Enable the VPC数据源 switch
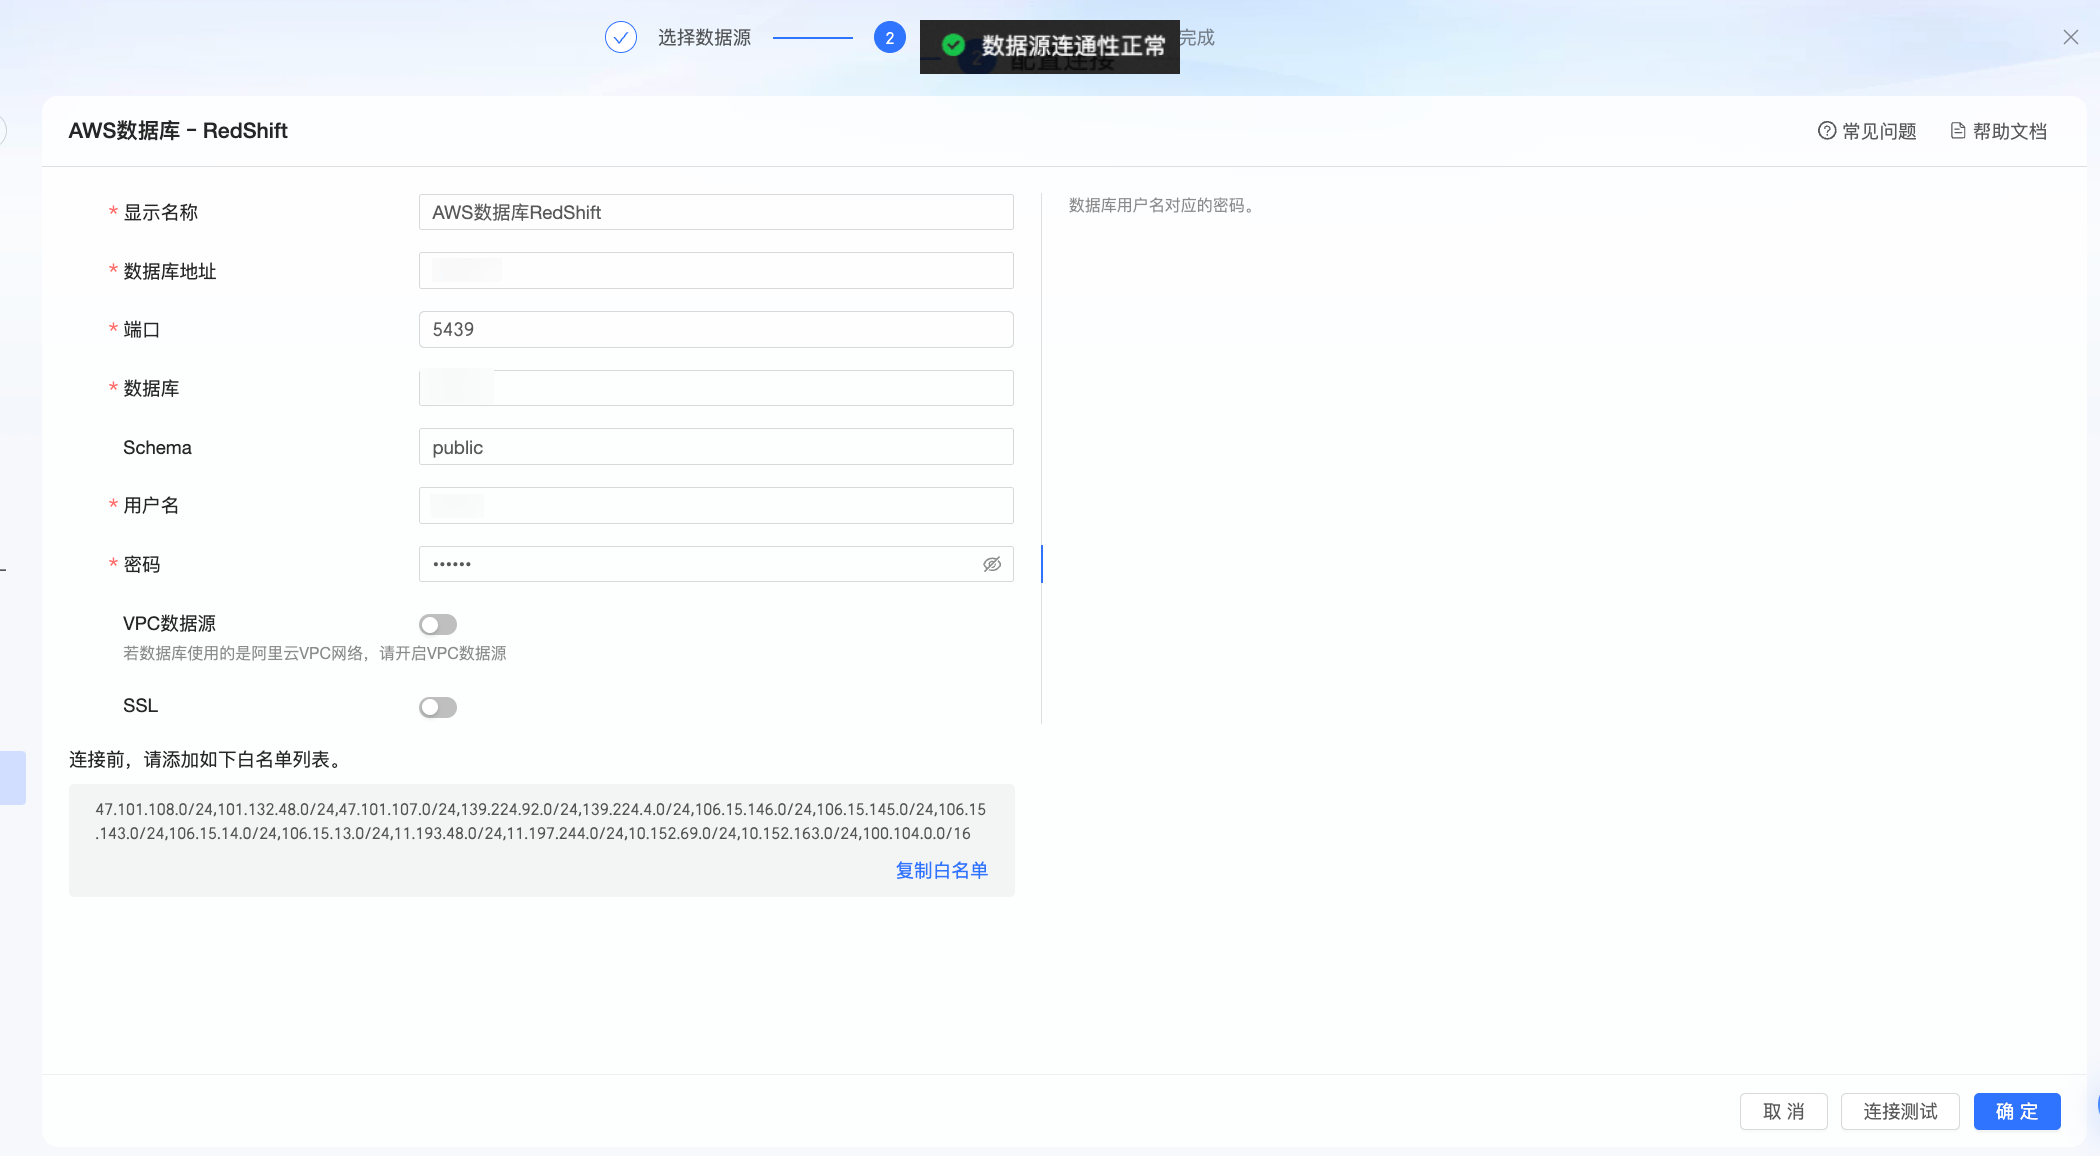Image resolution: width=2100 pixels, height=1156 pixels. tap(438, 624)
